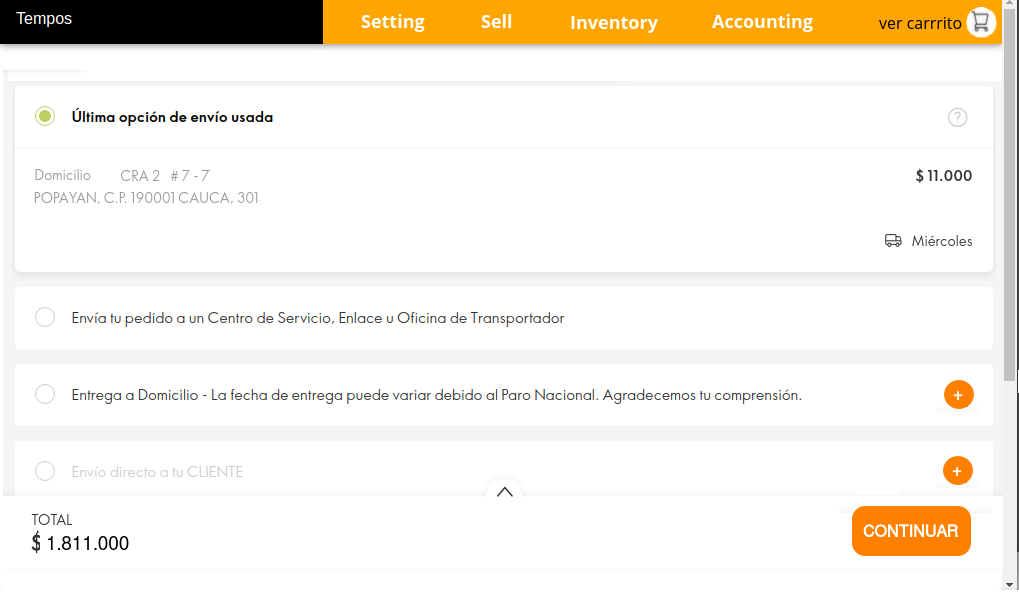
Task: Click the delivery truck icon
Action: point(893,241)
